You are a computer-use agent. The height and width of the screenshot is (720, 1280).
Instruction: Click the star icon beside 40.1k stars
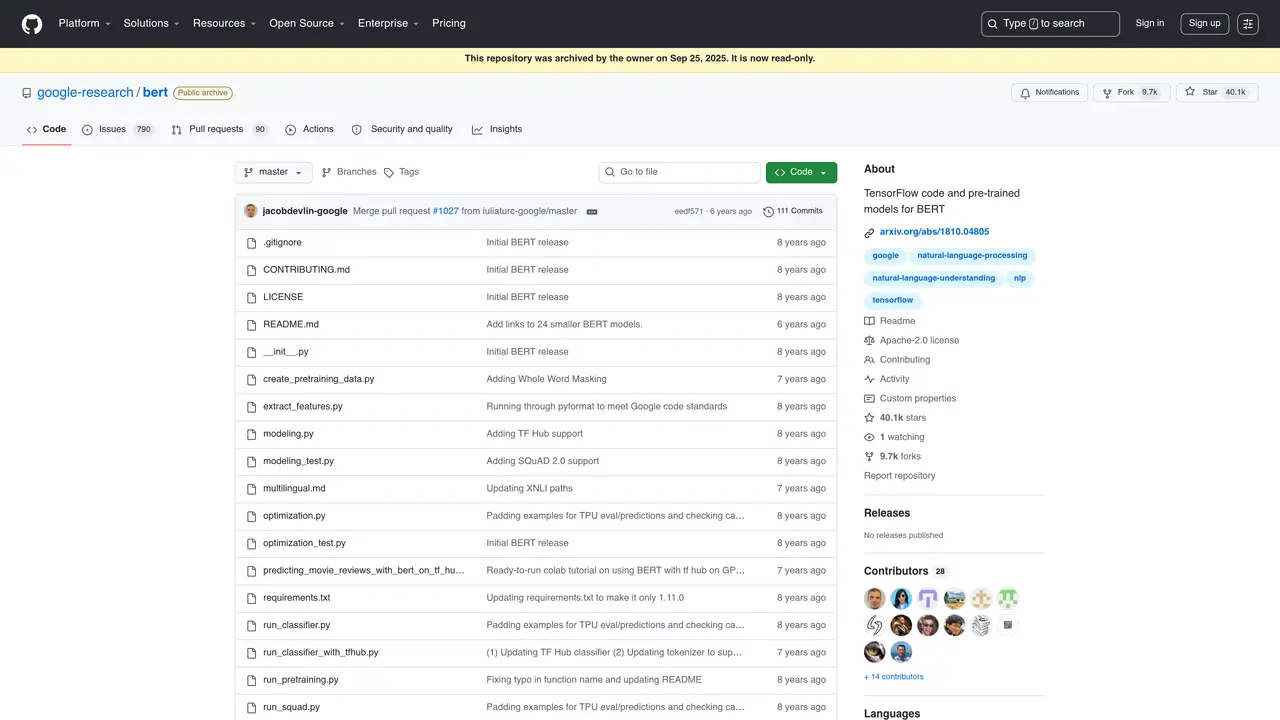(870, 418)
